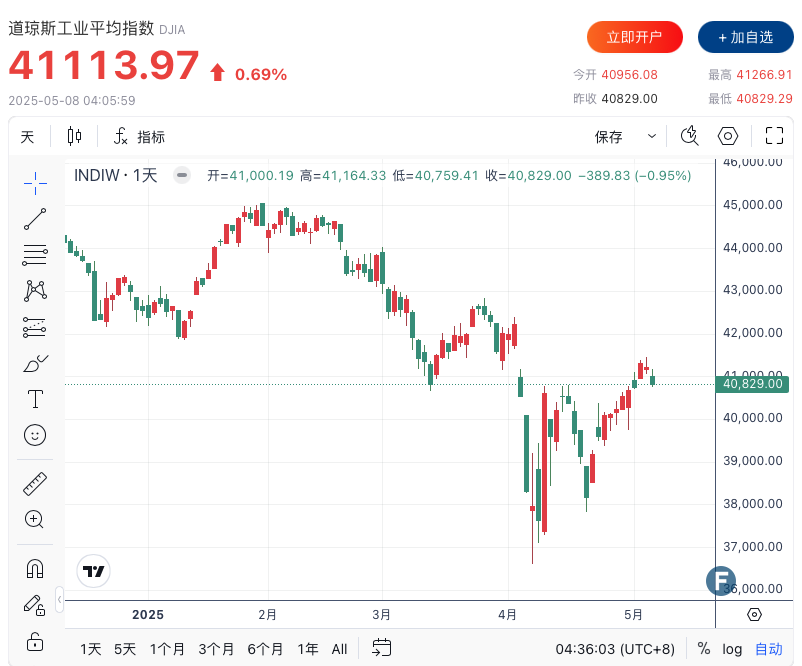The image size is (802, 666).
Task: Select the ruler measure tool
Action: (x=35, y=484)
